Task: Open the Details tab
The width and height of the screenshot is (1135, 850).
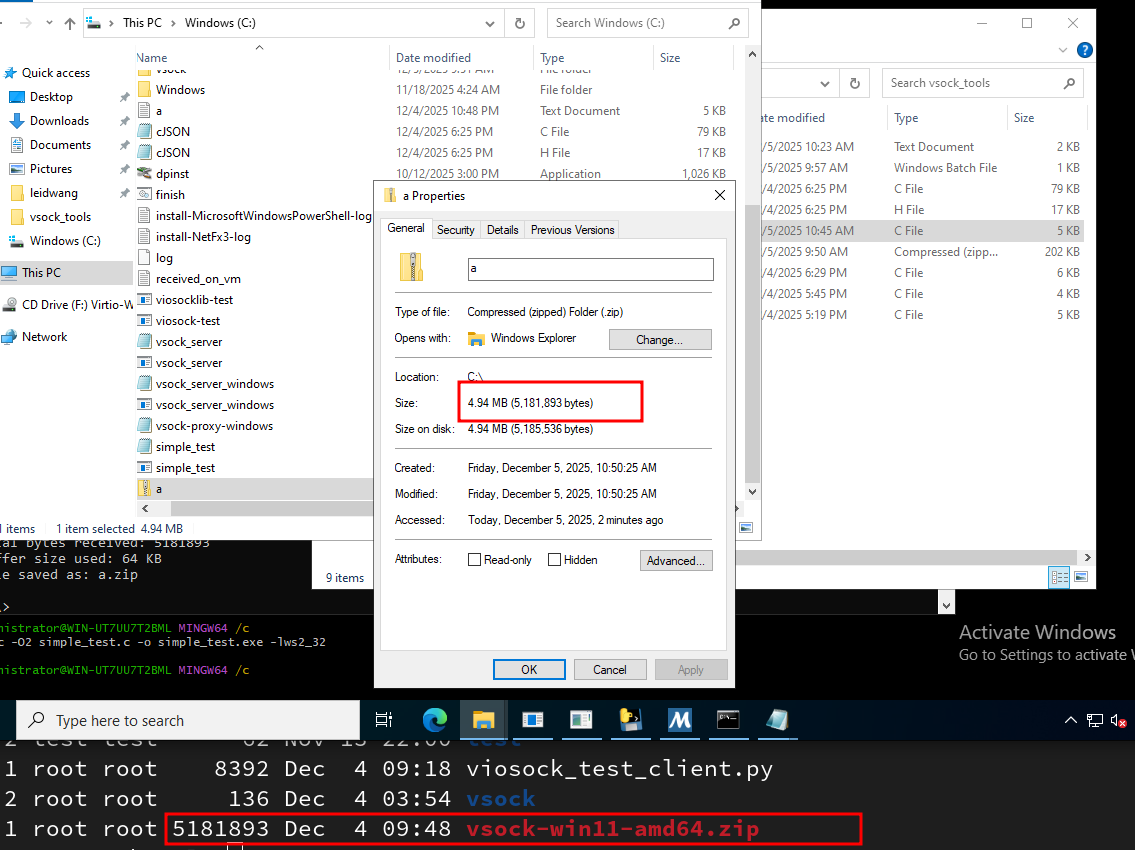Action: click(502, 230)
